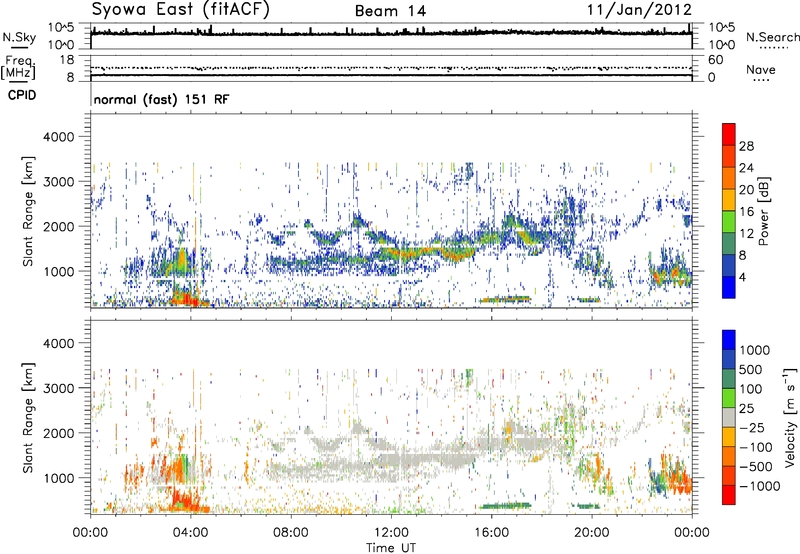This screenshot has height=554, width=800.
Task: Click the "N.Search" legend label
Action: tap(772, 37)
